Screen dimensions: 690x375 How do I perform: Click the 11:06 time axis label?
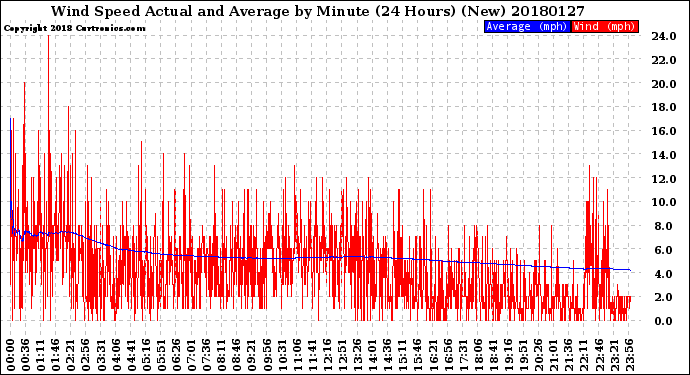[297, 355]
